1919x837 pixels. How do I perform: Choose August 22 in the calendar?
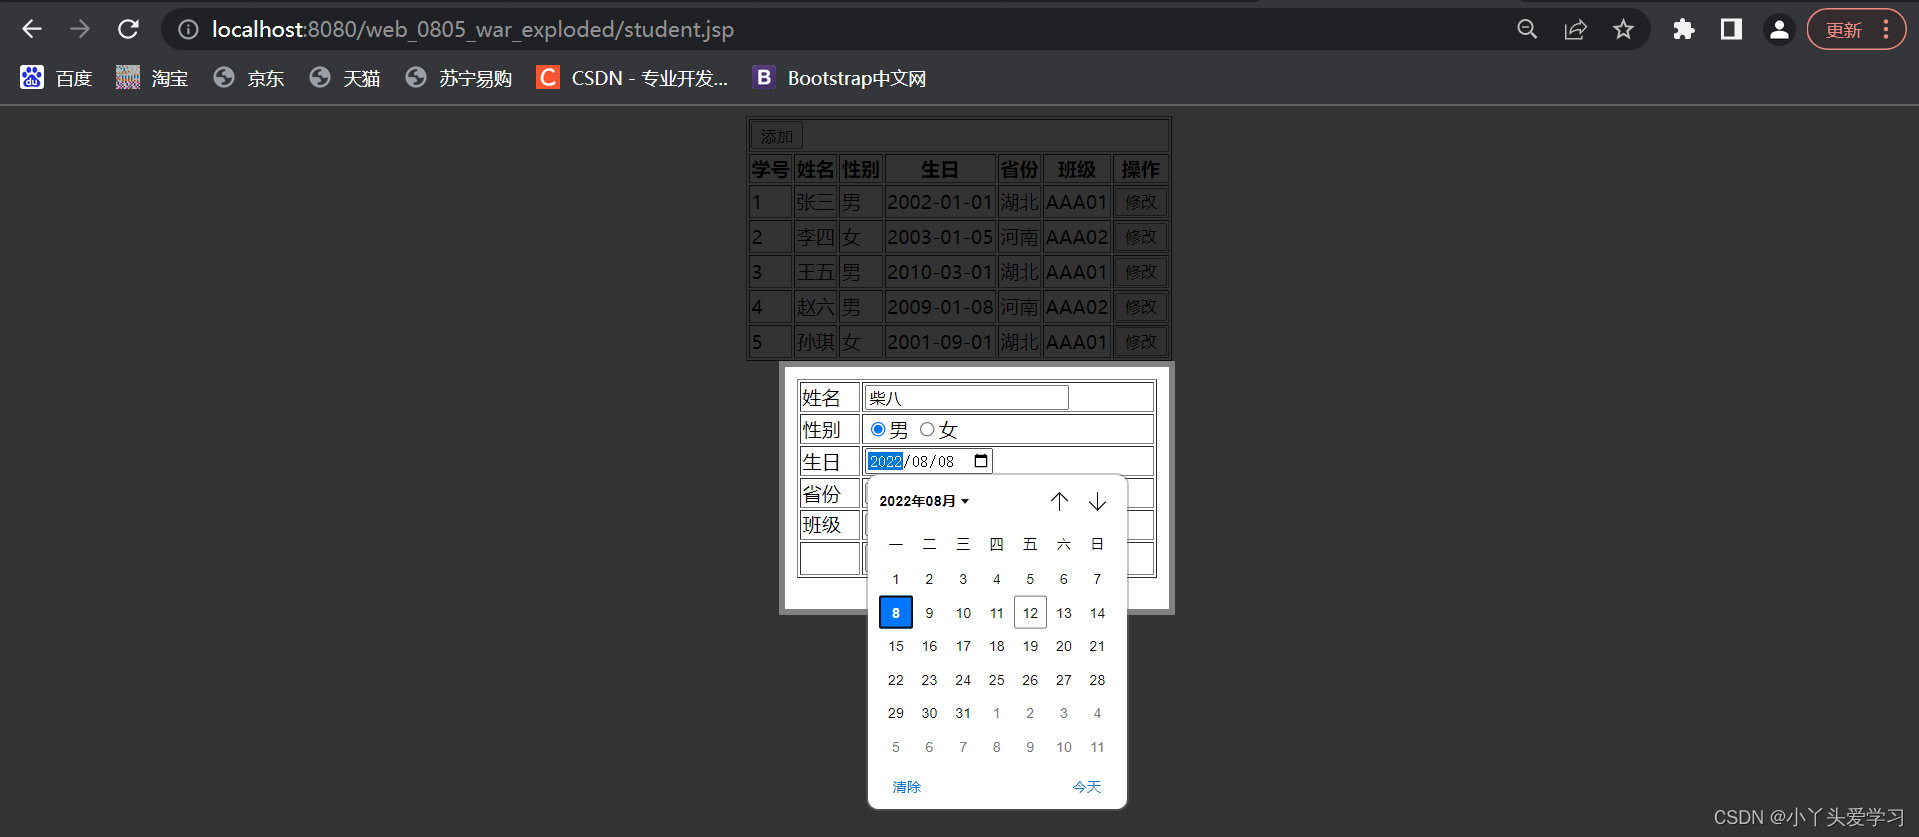click(896, 680)
